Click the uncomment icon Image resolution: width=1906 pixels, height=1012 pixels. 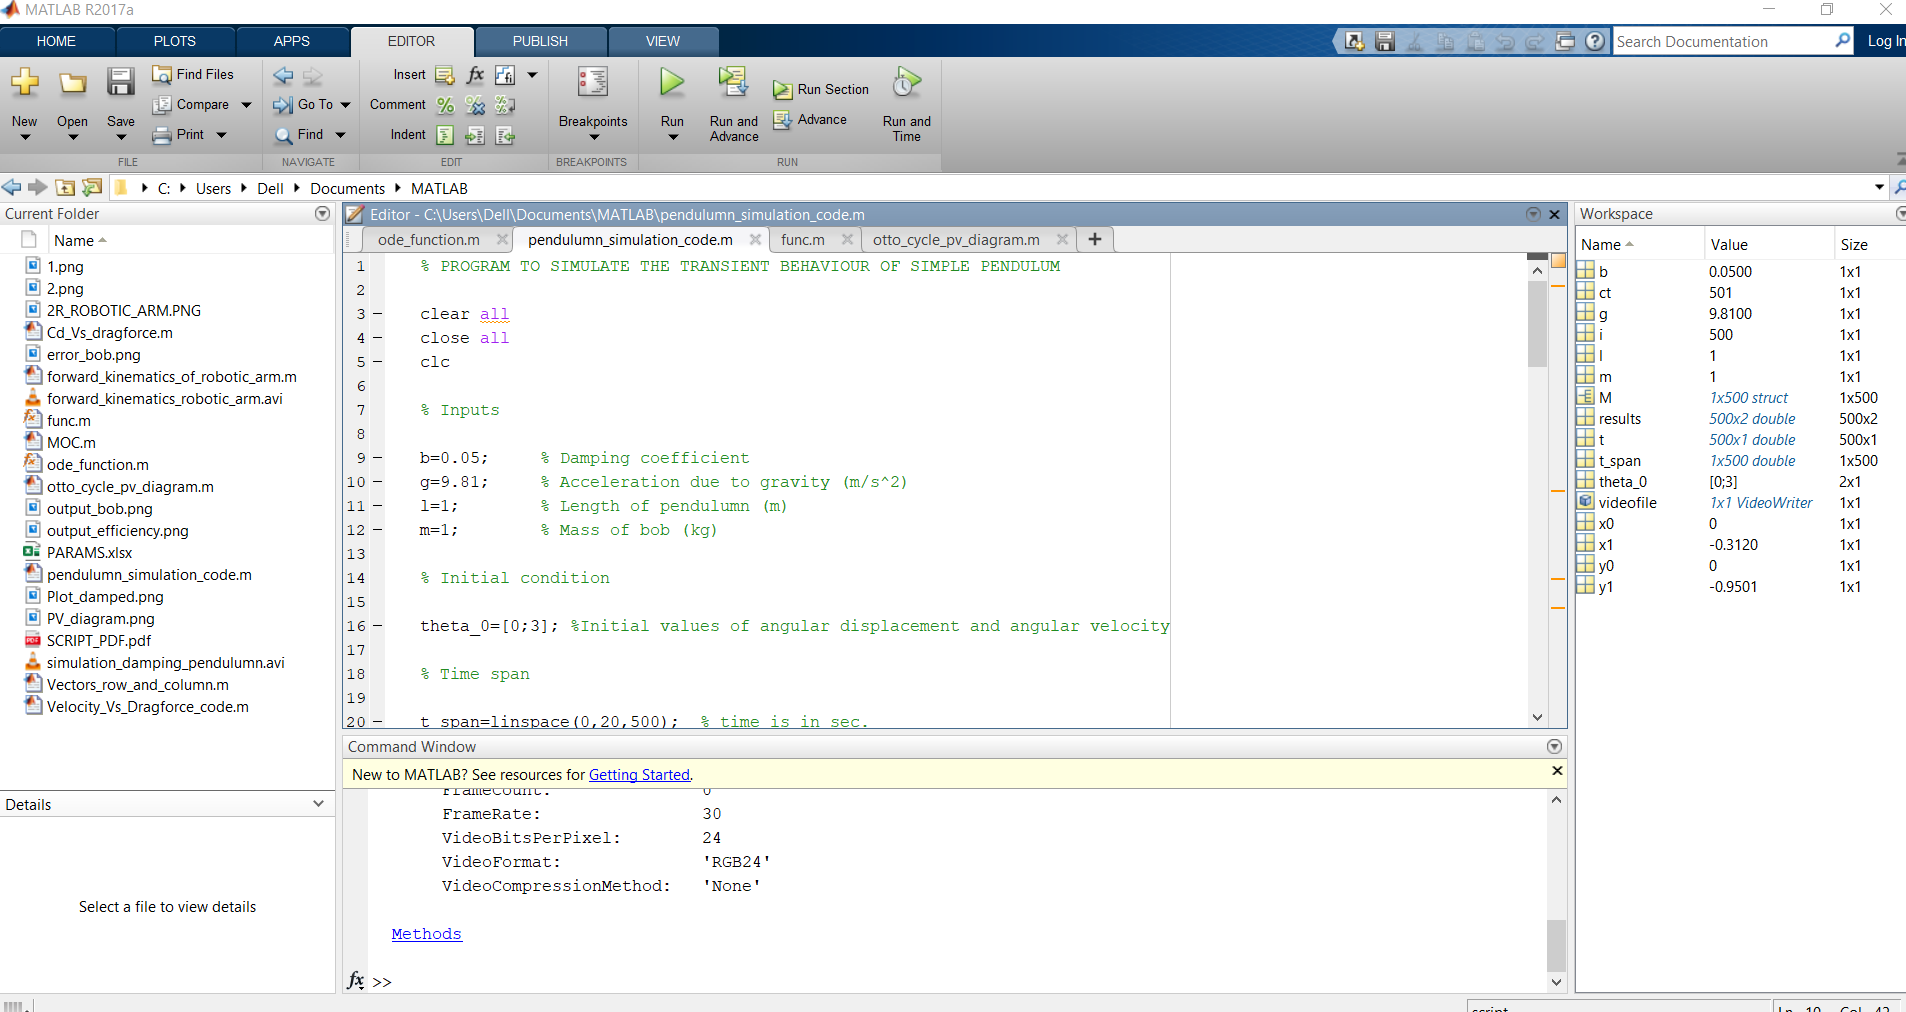[x=476, y=105]
